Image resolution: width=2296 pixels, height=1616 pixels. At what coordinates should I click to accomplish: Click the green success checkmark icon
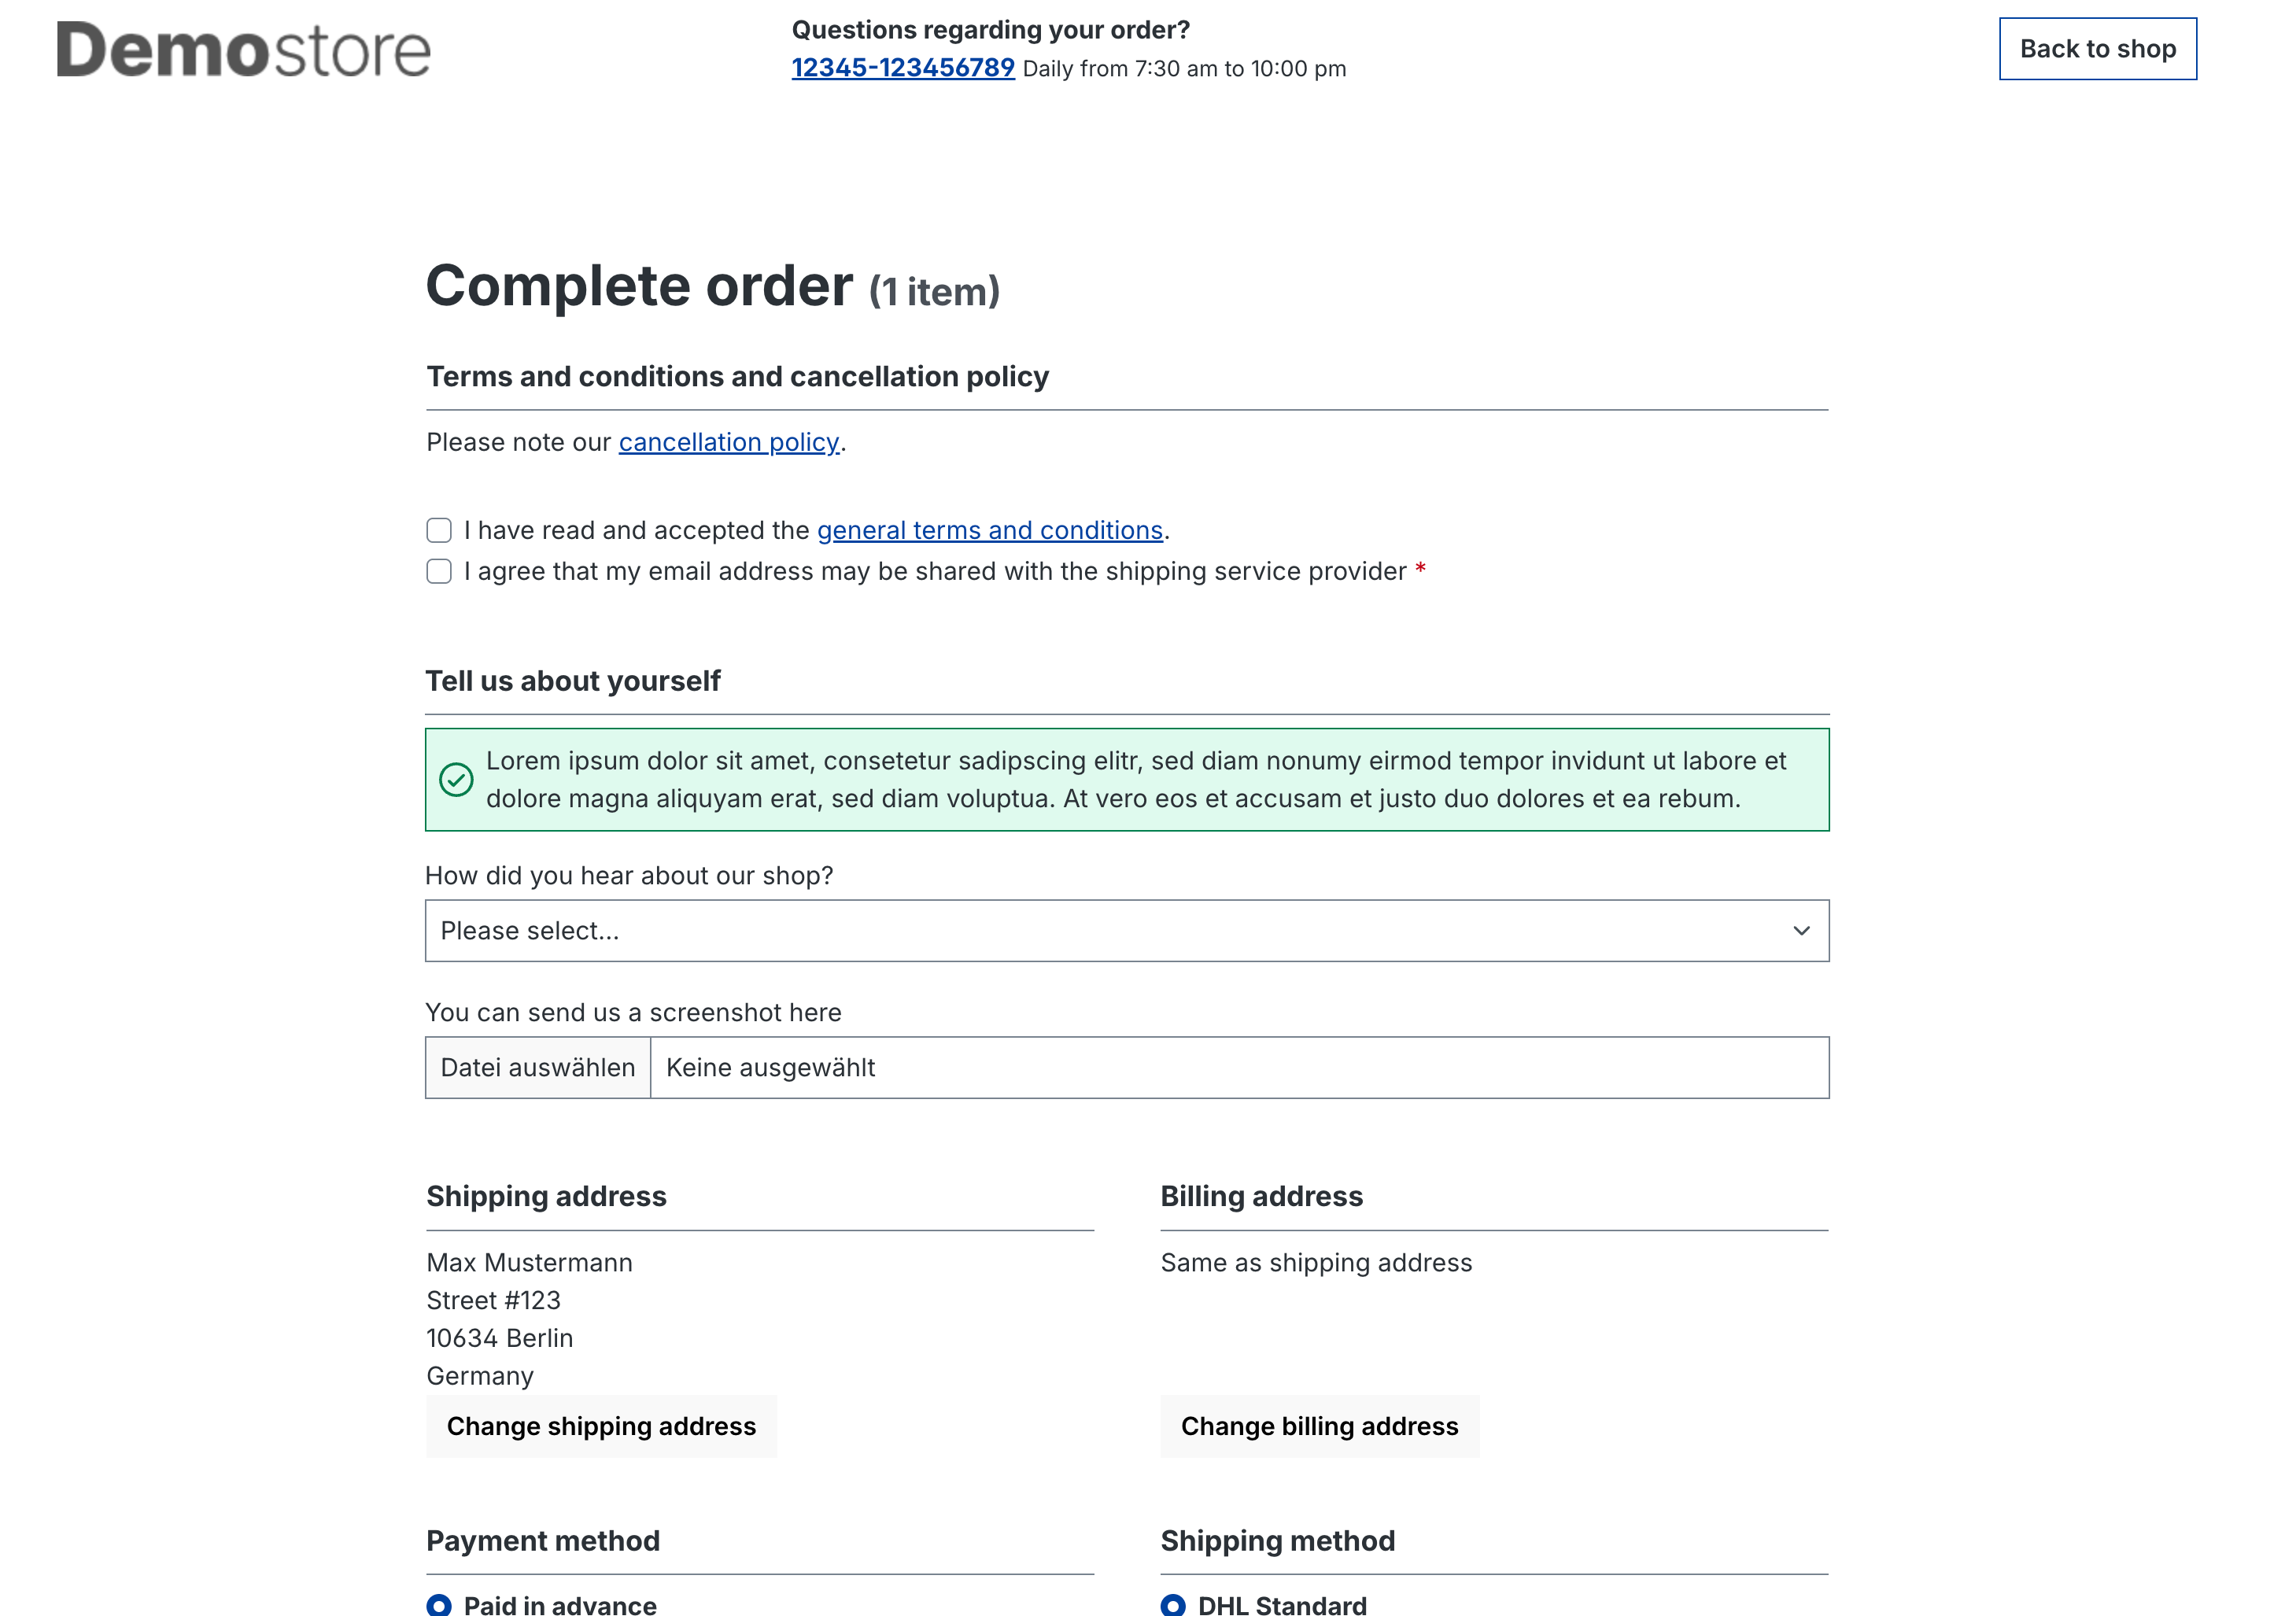pos(458,779)
